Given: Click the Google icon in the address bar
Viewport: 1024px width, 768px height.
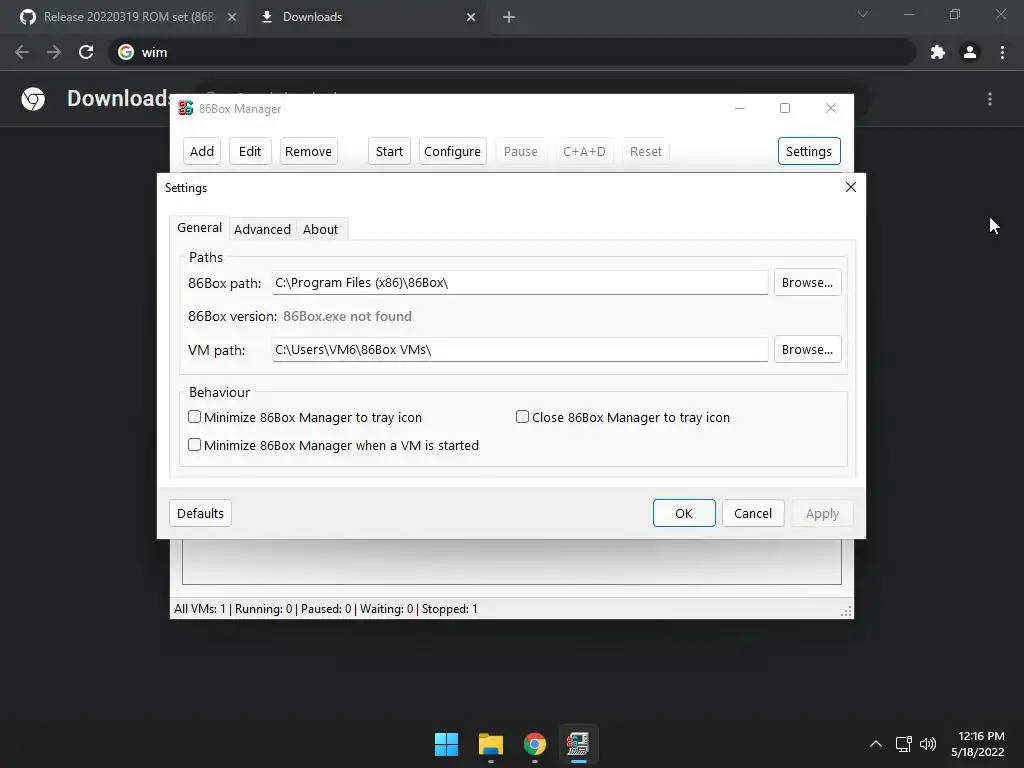Looking at the screenshot, I should coord(126,52).
